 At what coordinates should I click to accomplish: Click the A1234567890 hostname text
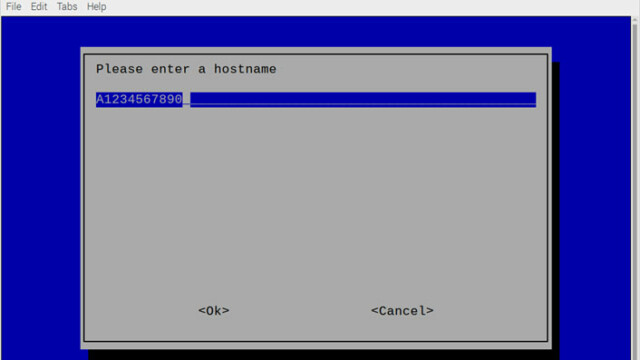coord(139,99)
